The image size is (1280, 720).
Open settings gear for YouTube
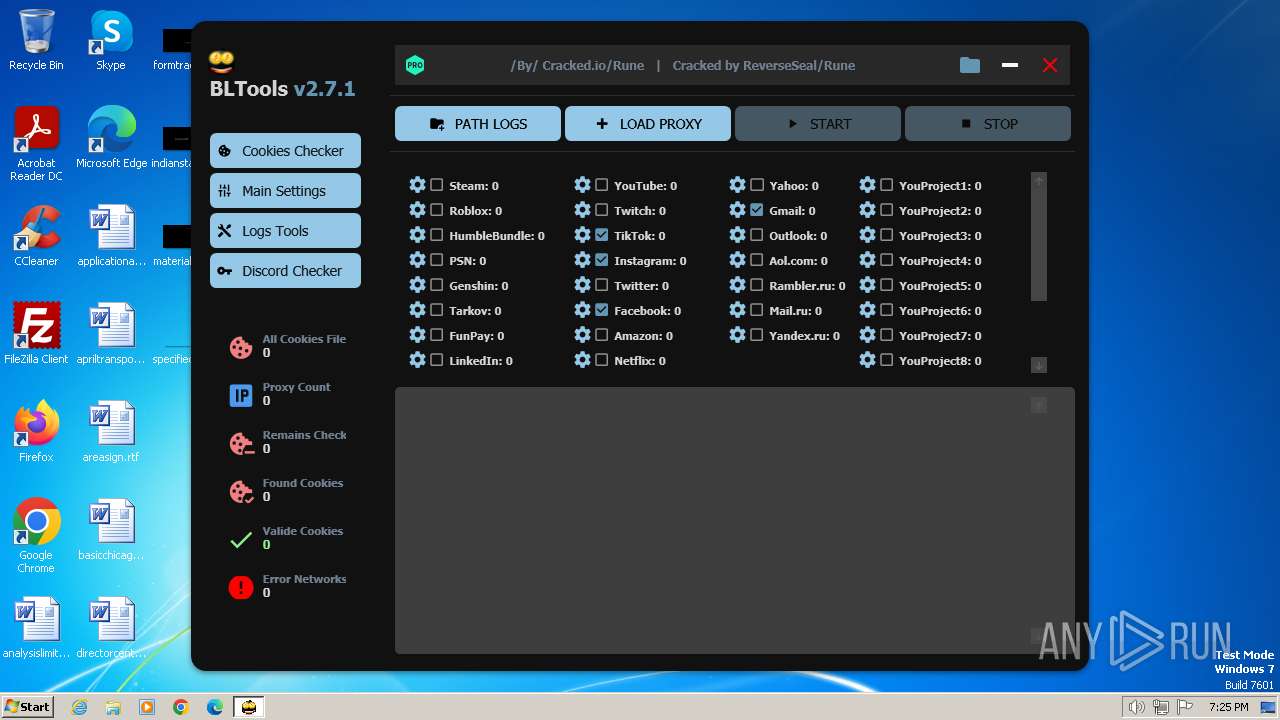(x=583, y=185)
